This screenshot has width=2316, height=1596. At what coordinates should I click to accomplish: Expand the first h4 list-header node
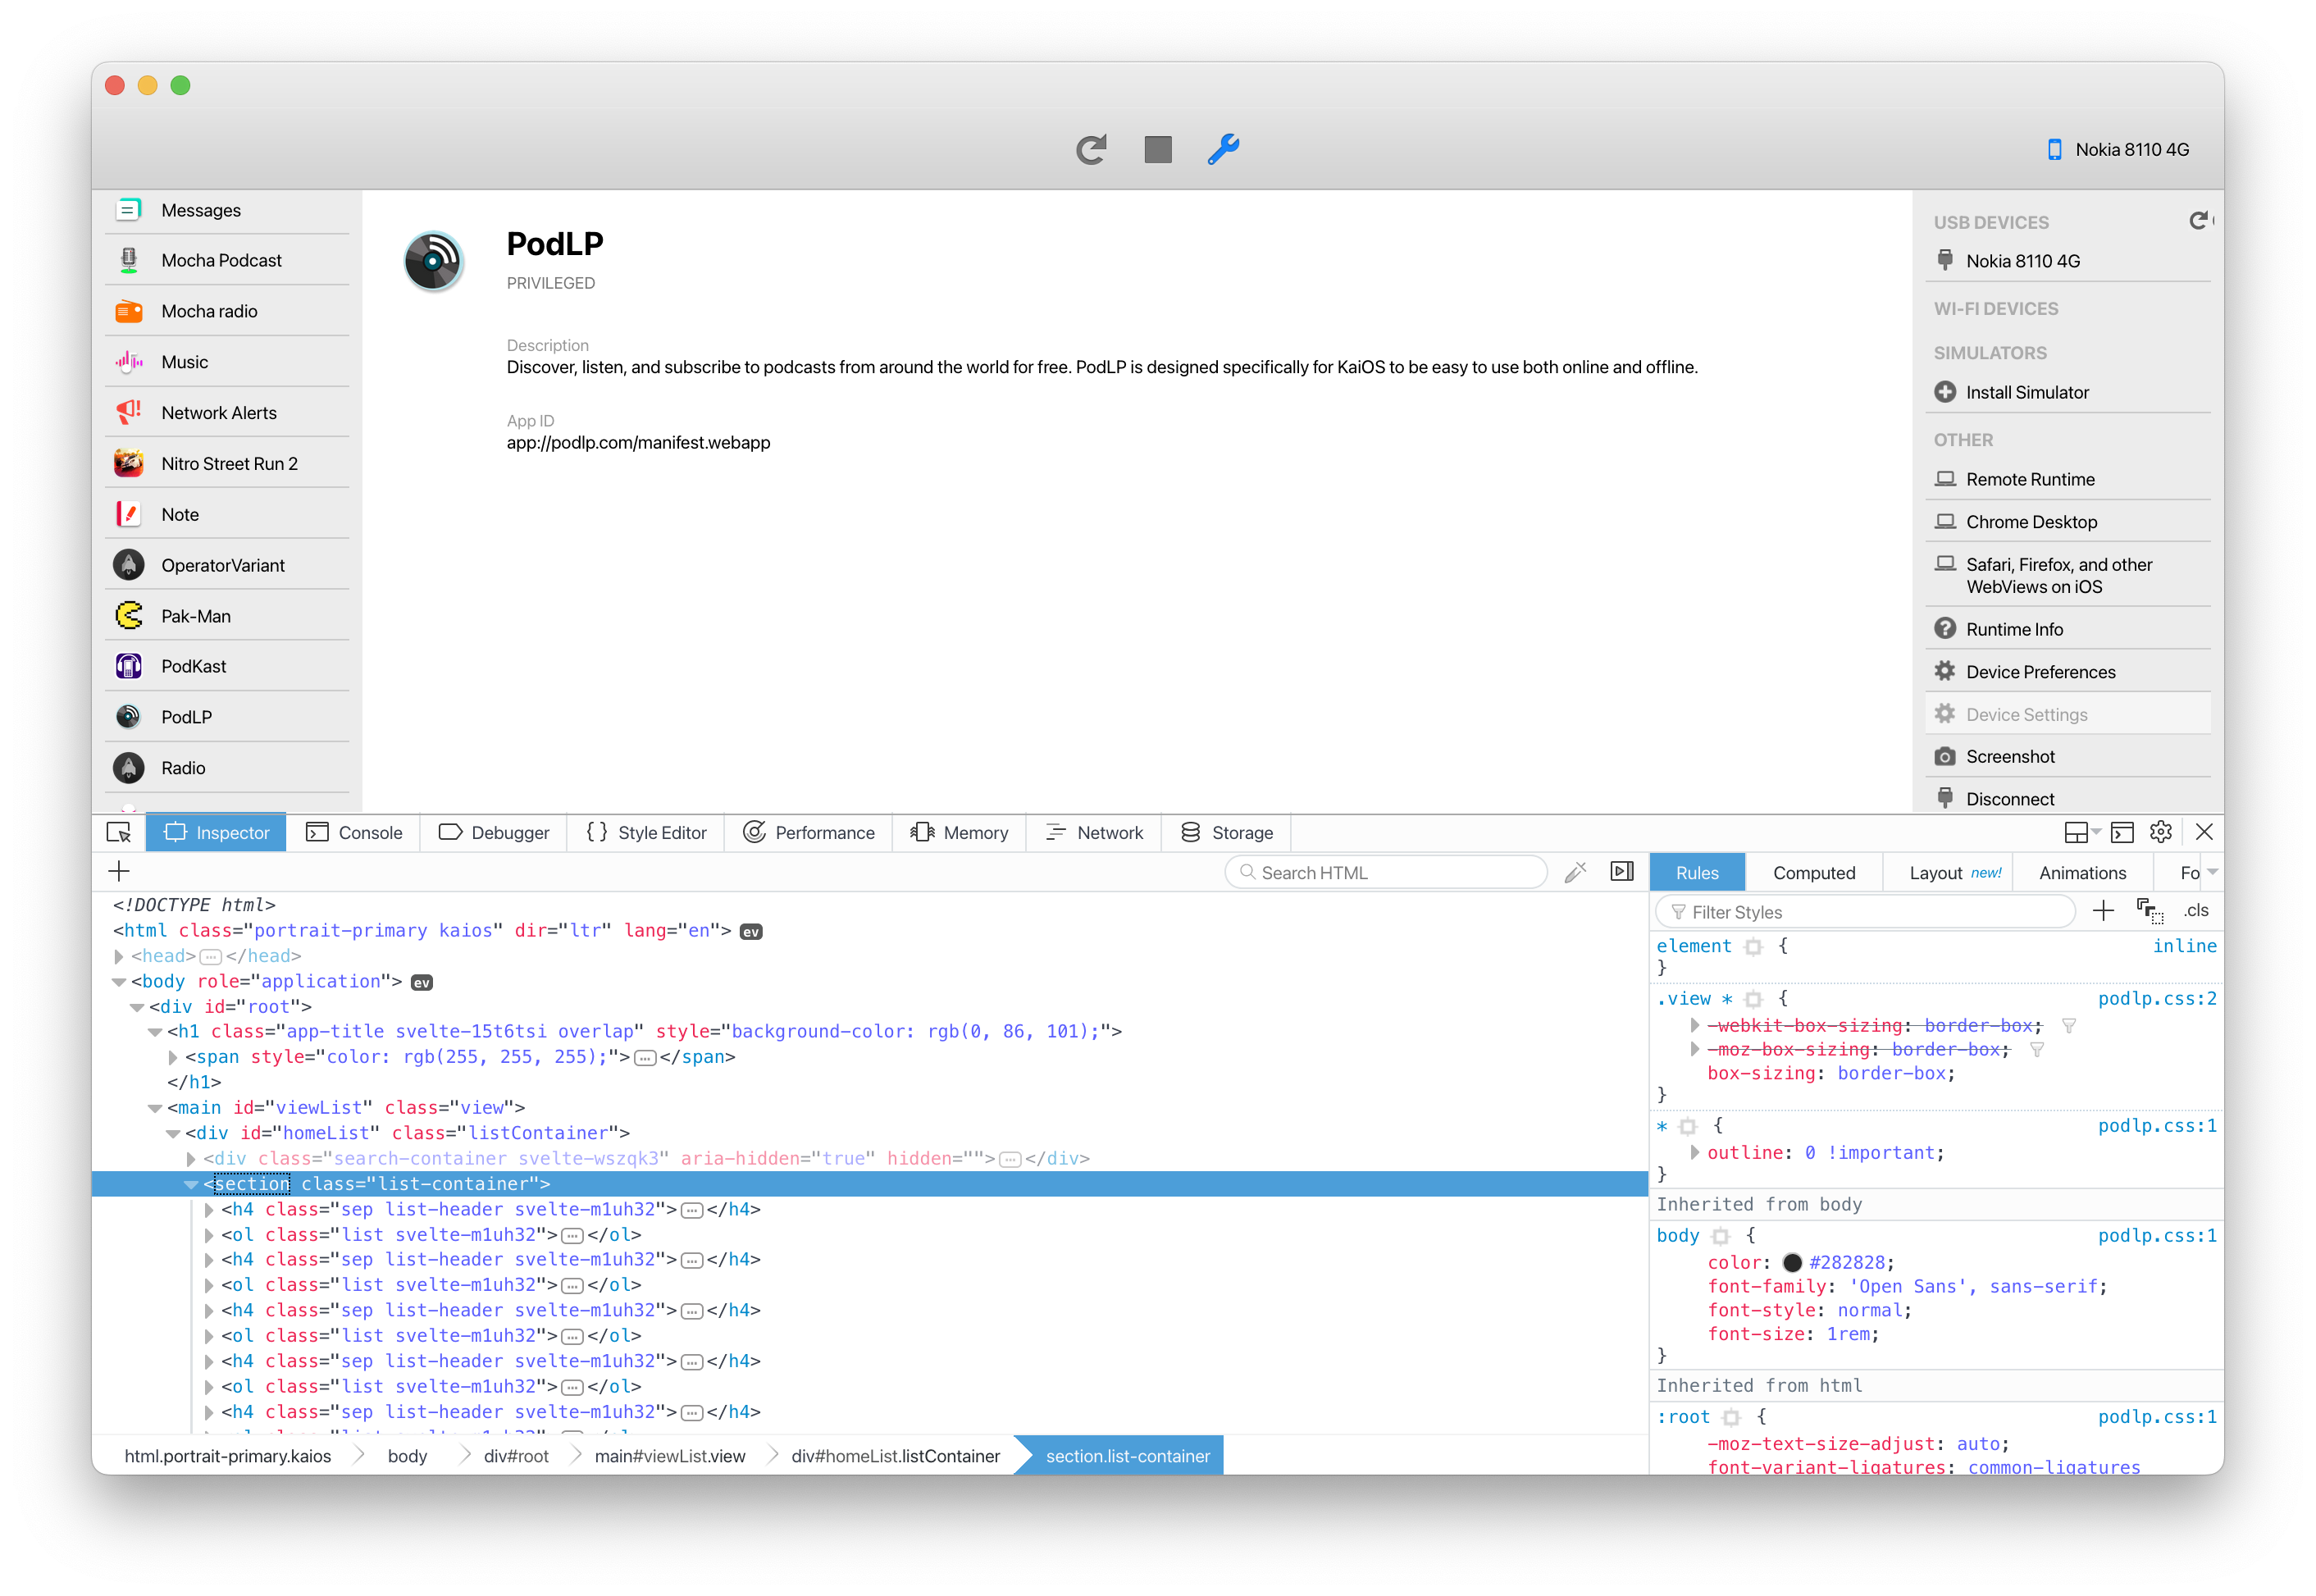(208, 1209)
